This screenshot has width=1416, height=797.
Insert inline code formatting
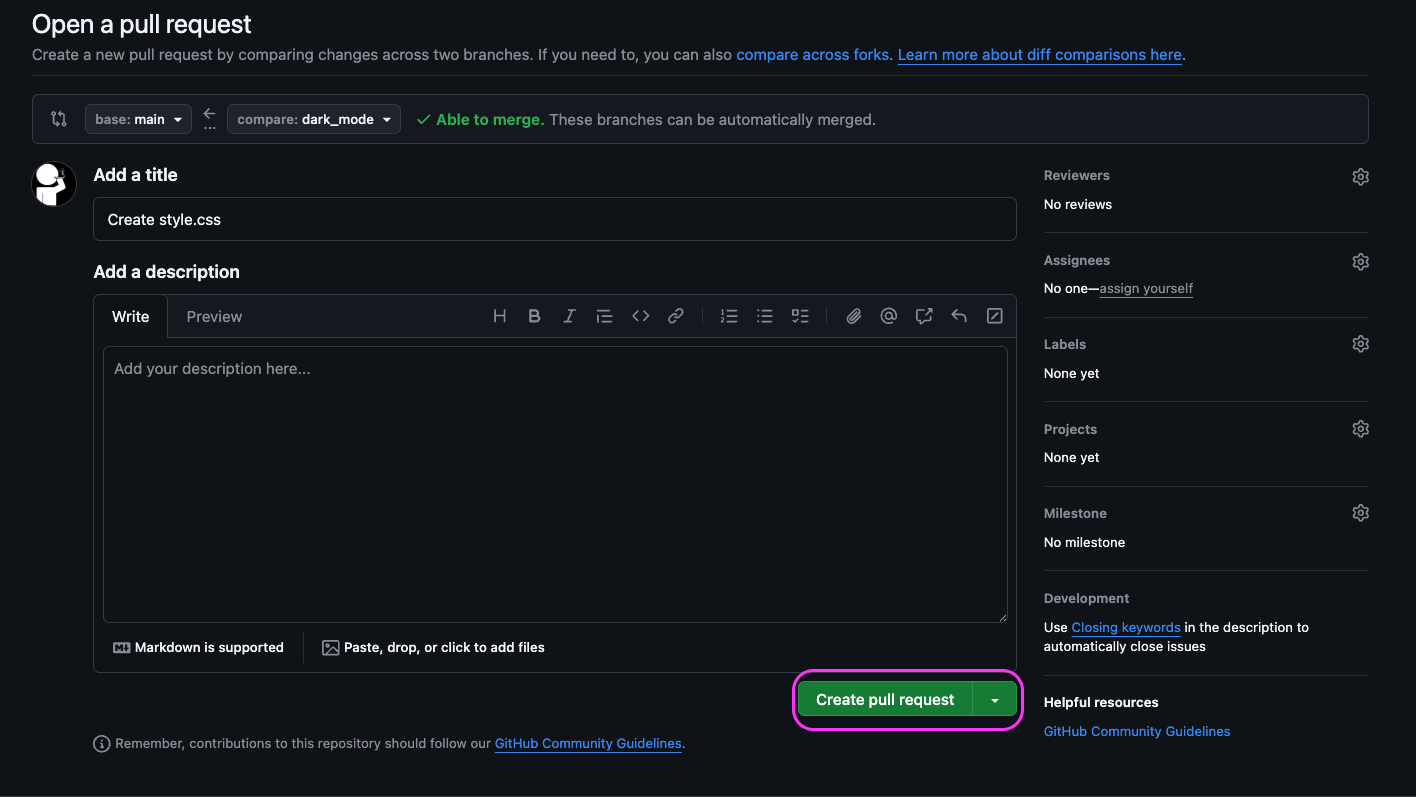[640, 315]
